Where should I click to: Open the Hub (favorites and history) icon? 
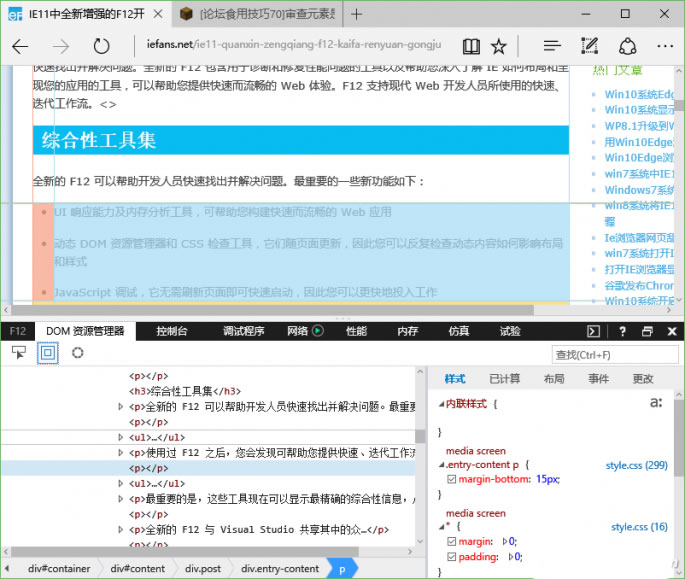[x=551, y=46]
